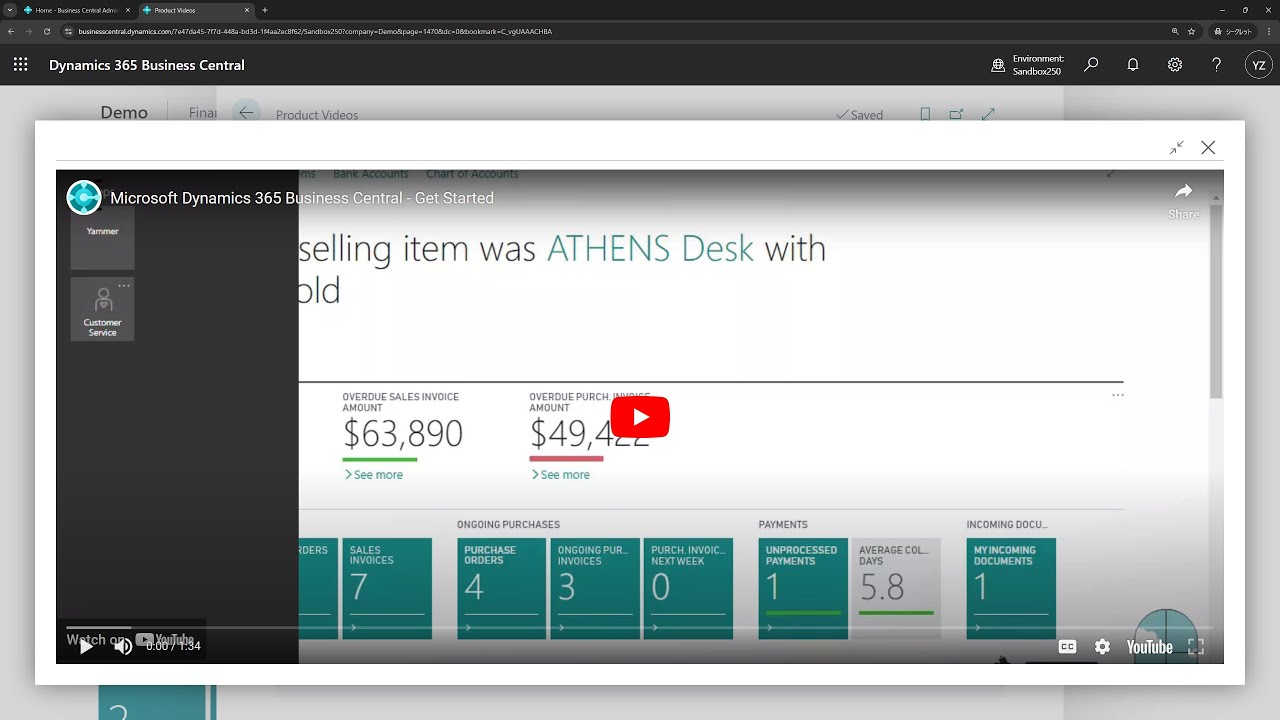The height and width of the screenshot is (720, 1280).
Task: Click the scrollbar at the right edge of the video dialog
Action: point(1216,300)
